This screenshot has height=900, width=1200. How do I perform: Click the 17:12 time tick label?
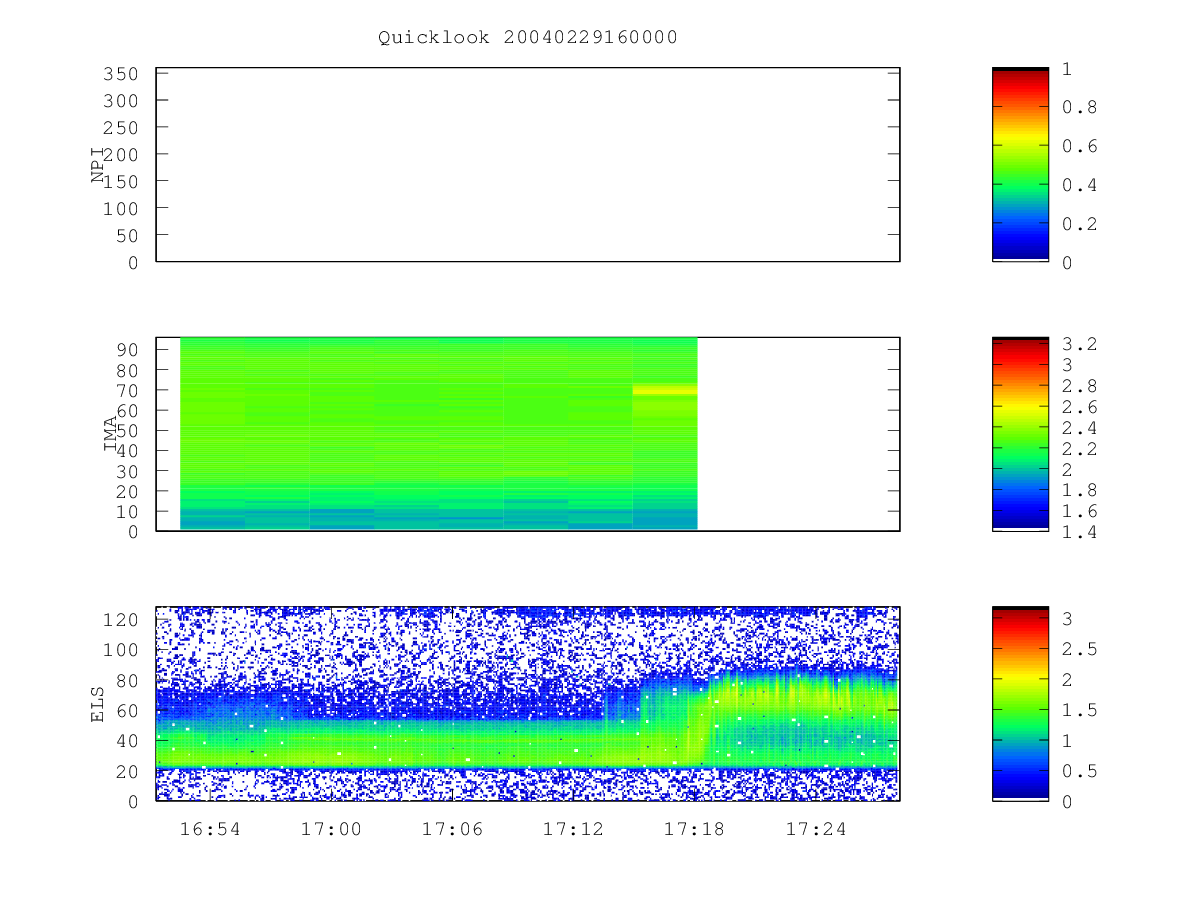pyautogui.click(x=574, y=829)
